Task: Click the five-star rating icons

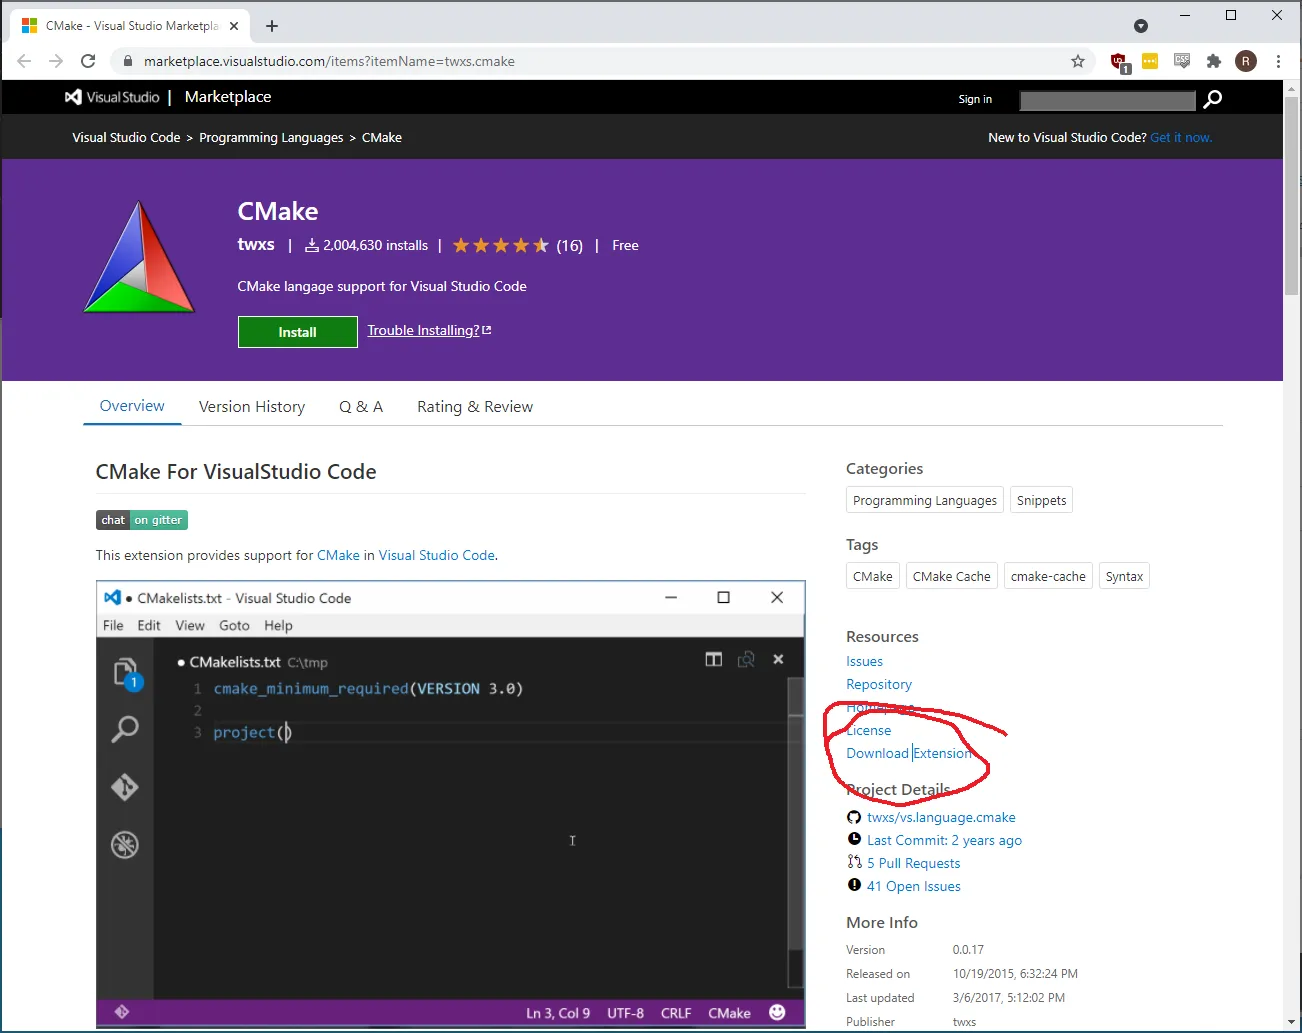Action: (x=500, y=245)
